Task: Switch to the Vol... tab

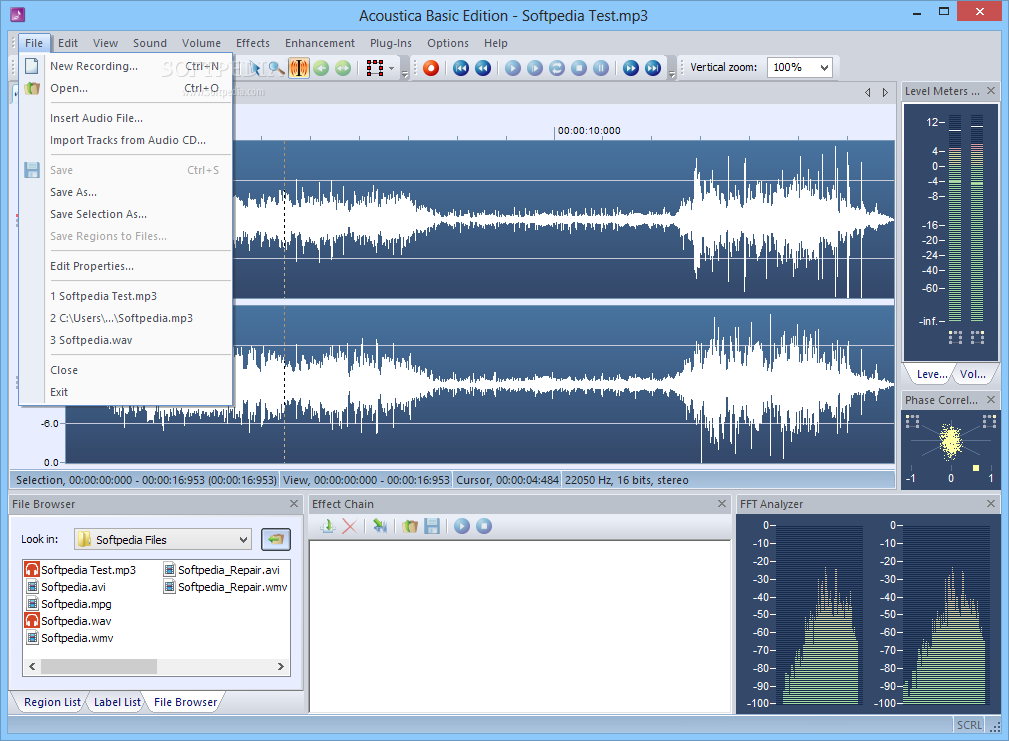Action: point(972,374)
